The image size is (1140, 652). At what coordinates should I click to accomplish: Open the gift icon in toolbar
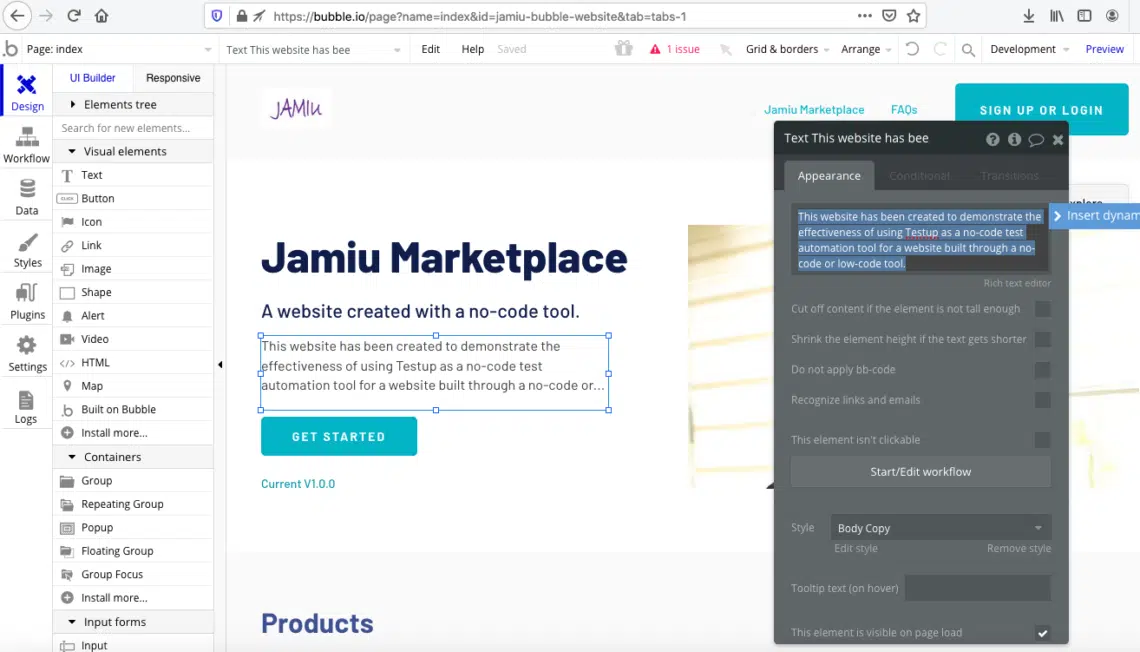(x=623, y=49)
